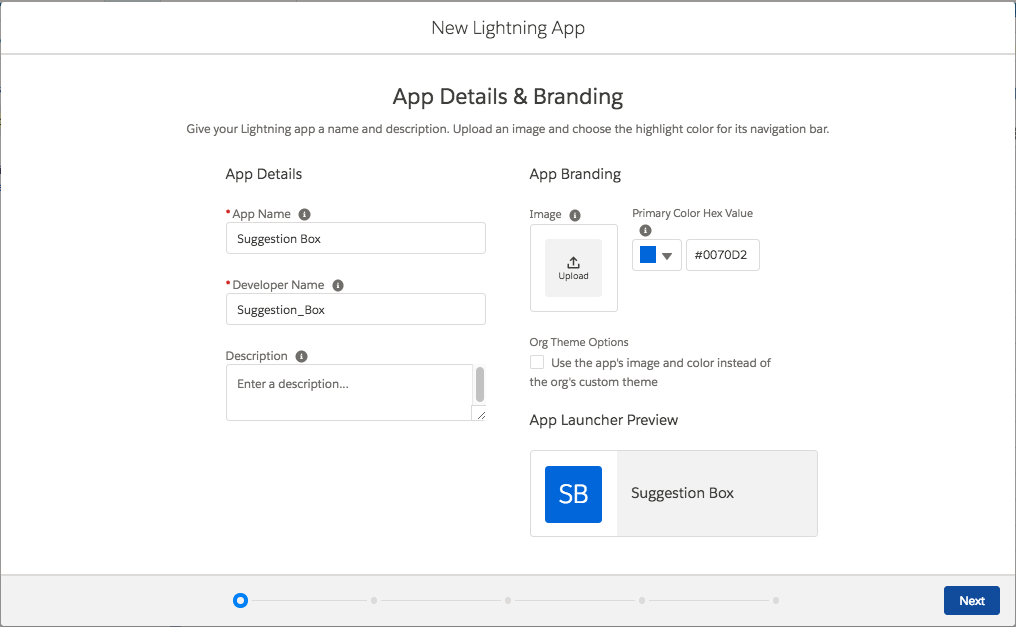Open the App Name help tooltip
Image resolution: width=1016 pixels, height=627 pixels.
point(305,213)
